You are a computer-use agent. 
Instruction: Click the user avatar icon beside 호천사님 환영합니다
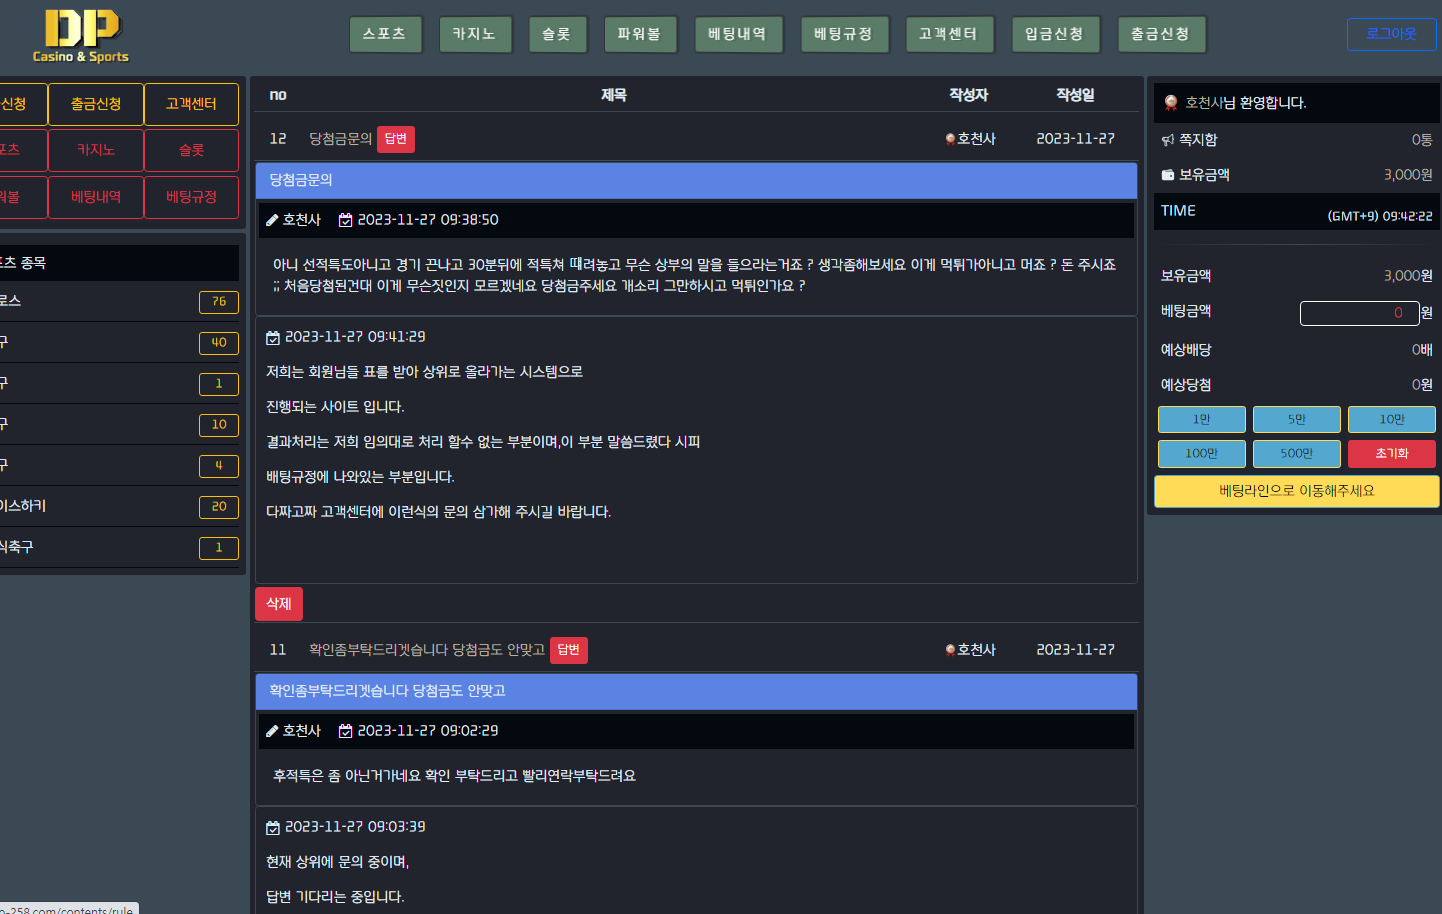click(x=1171, y=103)
